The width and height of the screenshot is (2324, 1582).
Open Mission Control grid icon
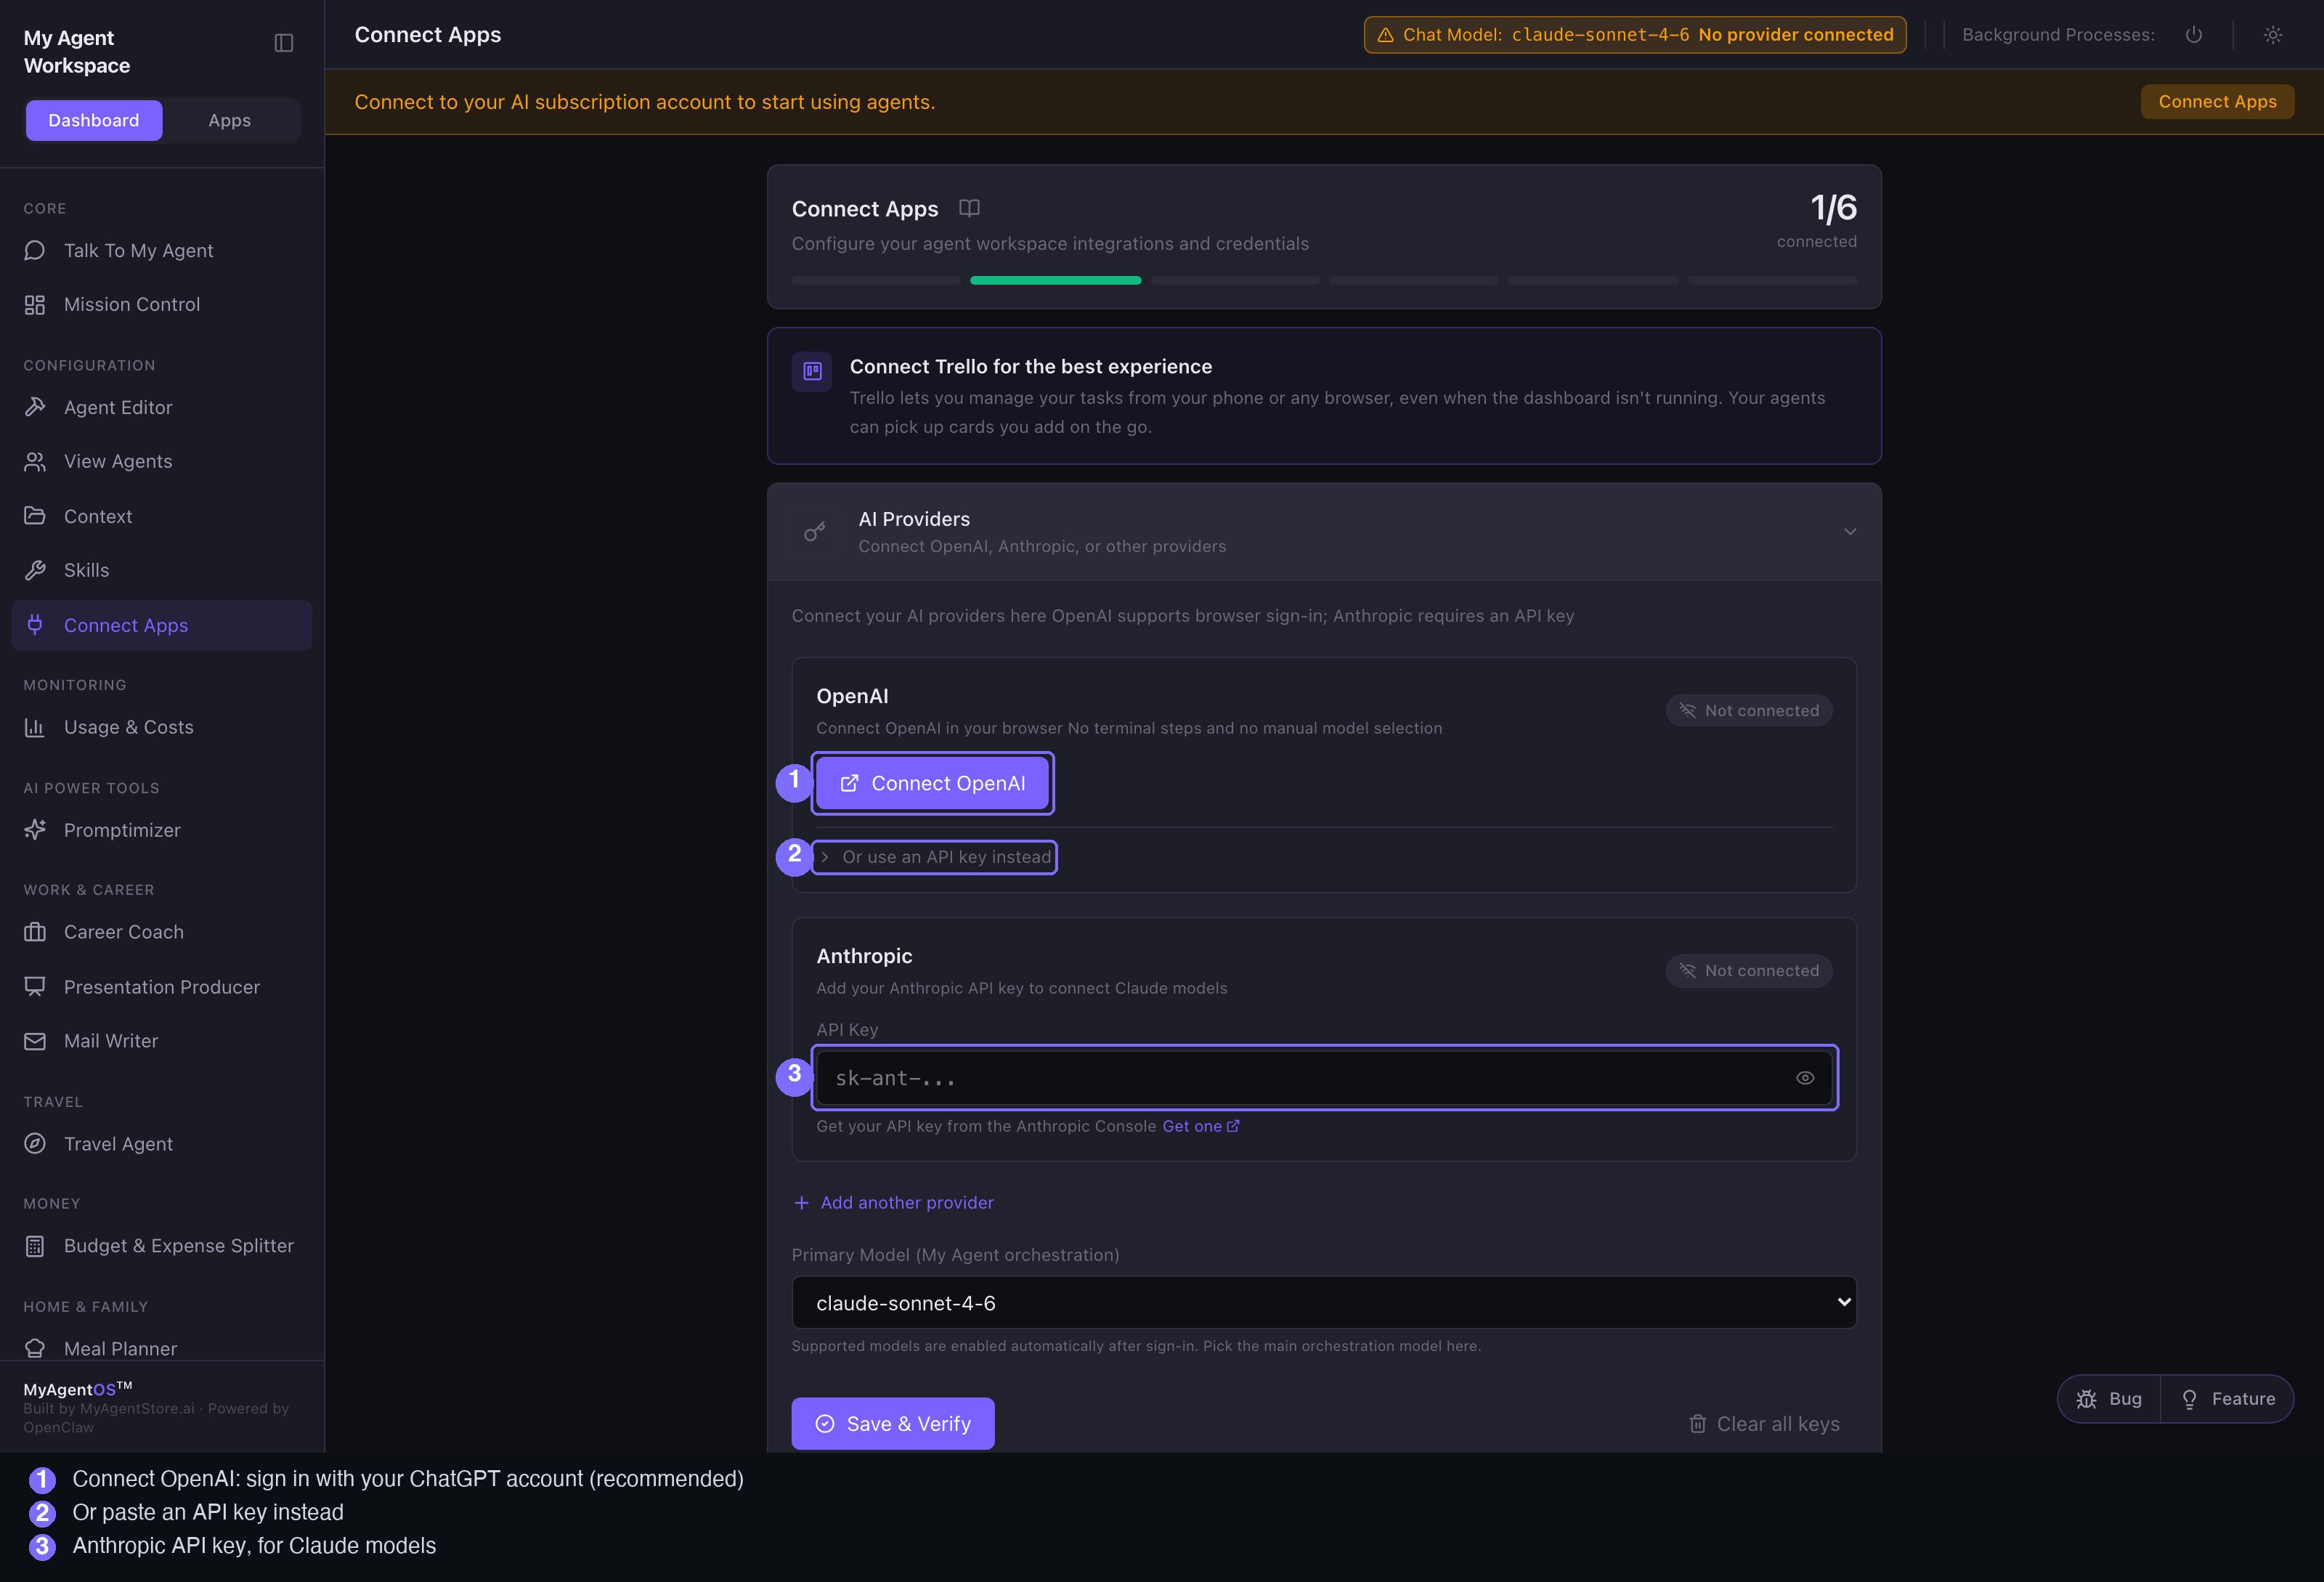pos(35,305)
